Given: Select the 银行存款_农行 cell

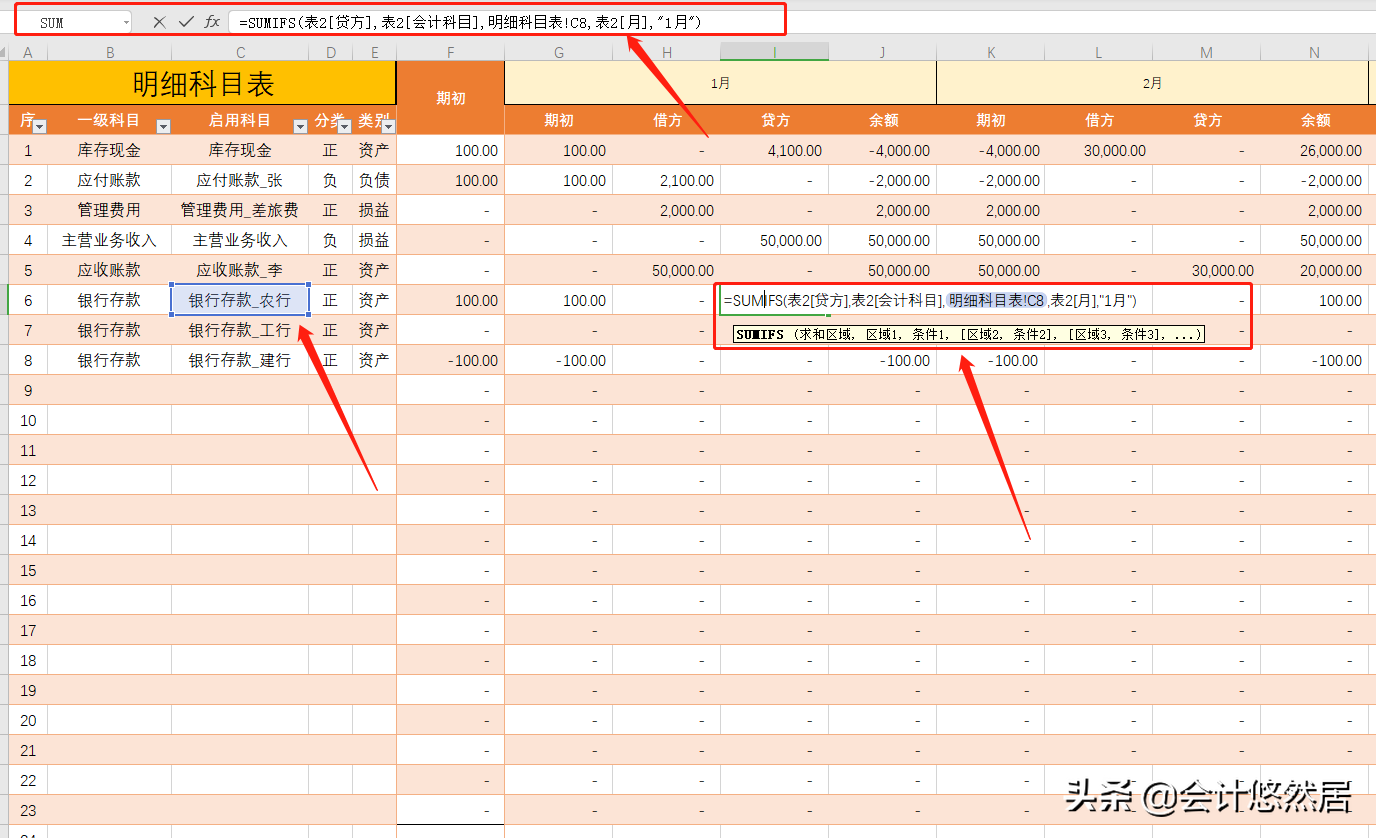Looking at the screenshot, I should click(x=240, y=300).
